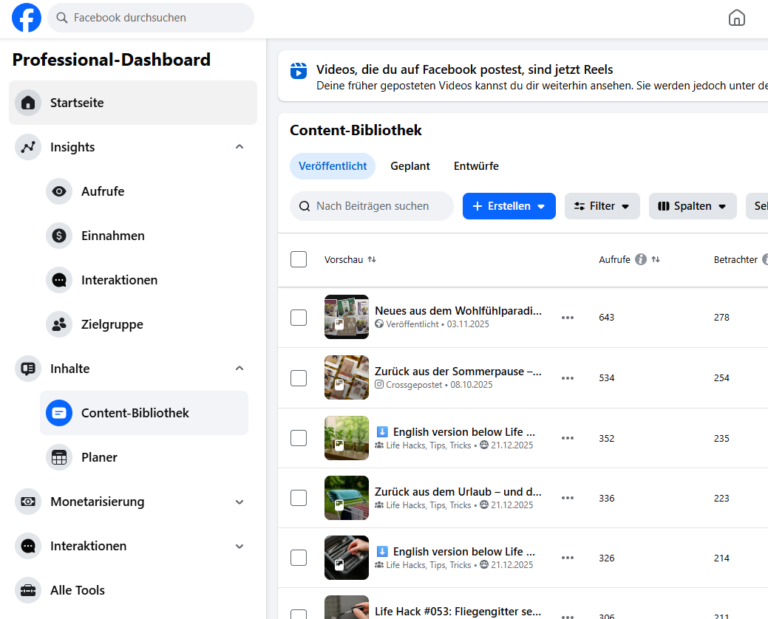This screenshot has width=768, height=619.
Task: Click the 643 Aufrufe value
Action: tap(606, 317)
